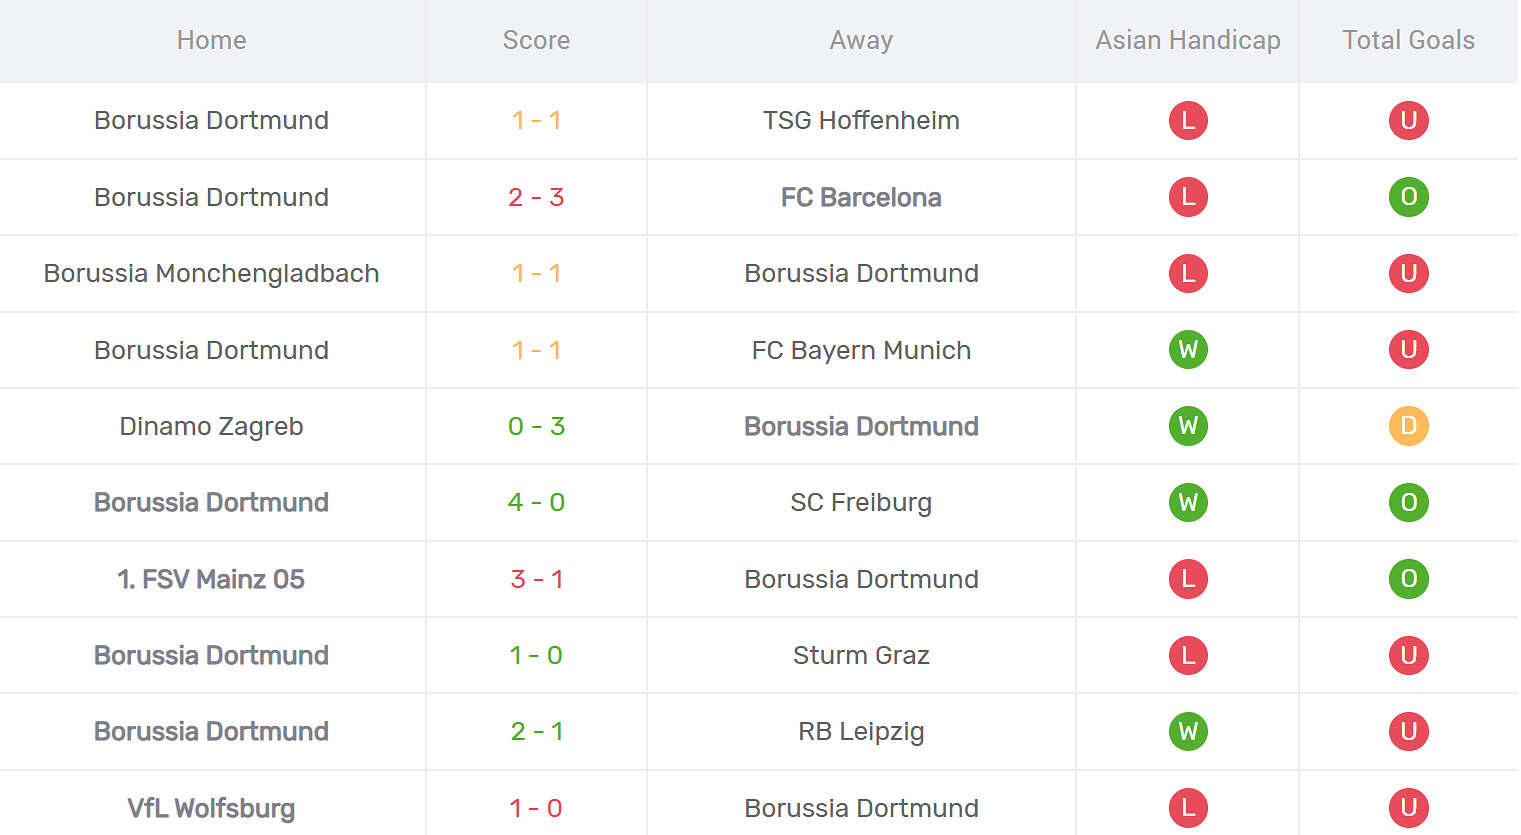Open the 1. FSV Mainz 05 team link
This screenshot has width=1521, height=835.
211,579
